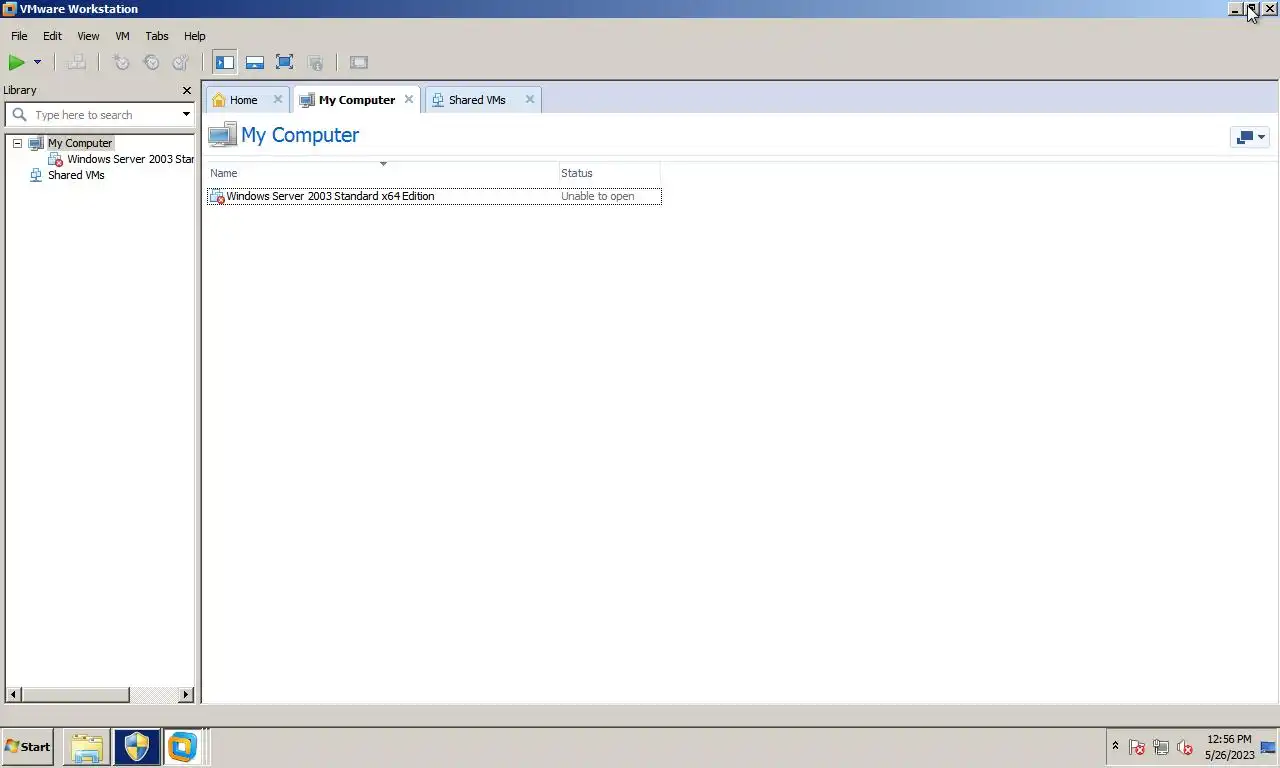Viewport: 1280px width, 768px height.
Task: Open the Edit menu
Action: tap(52, 36)
